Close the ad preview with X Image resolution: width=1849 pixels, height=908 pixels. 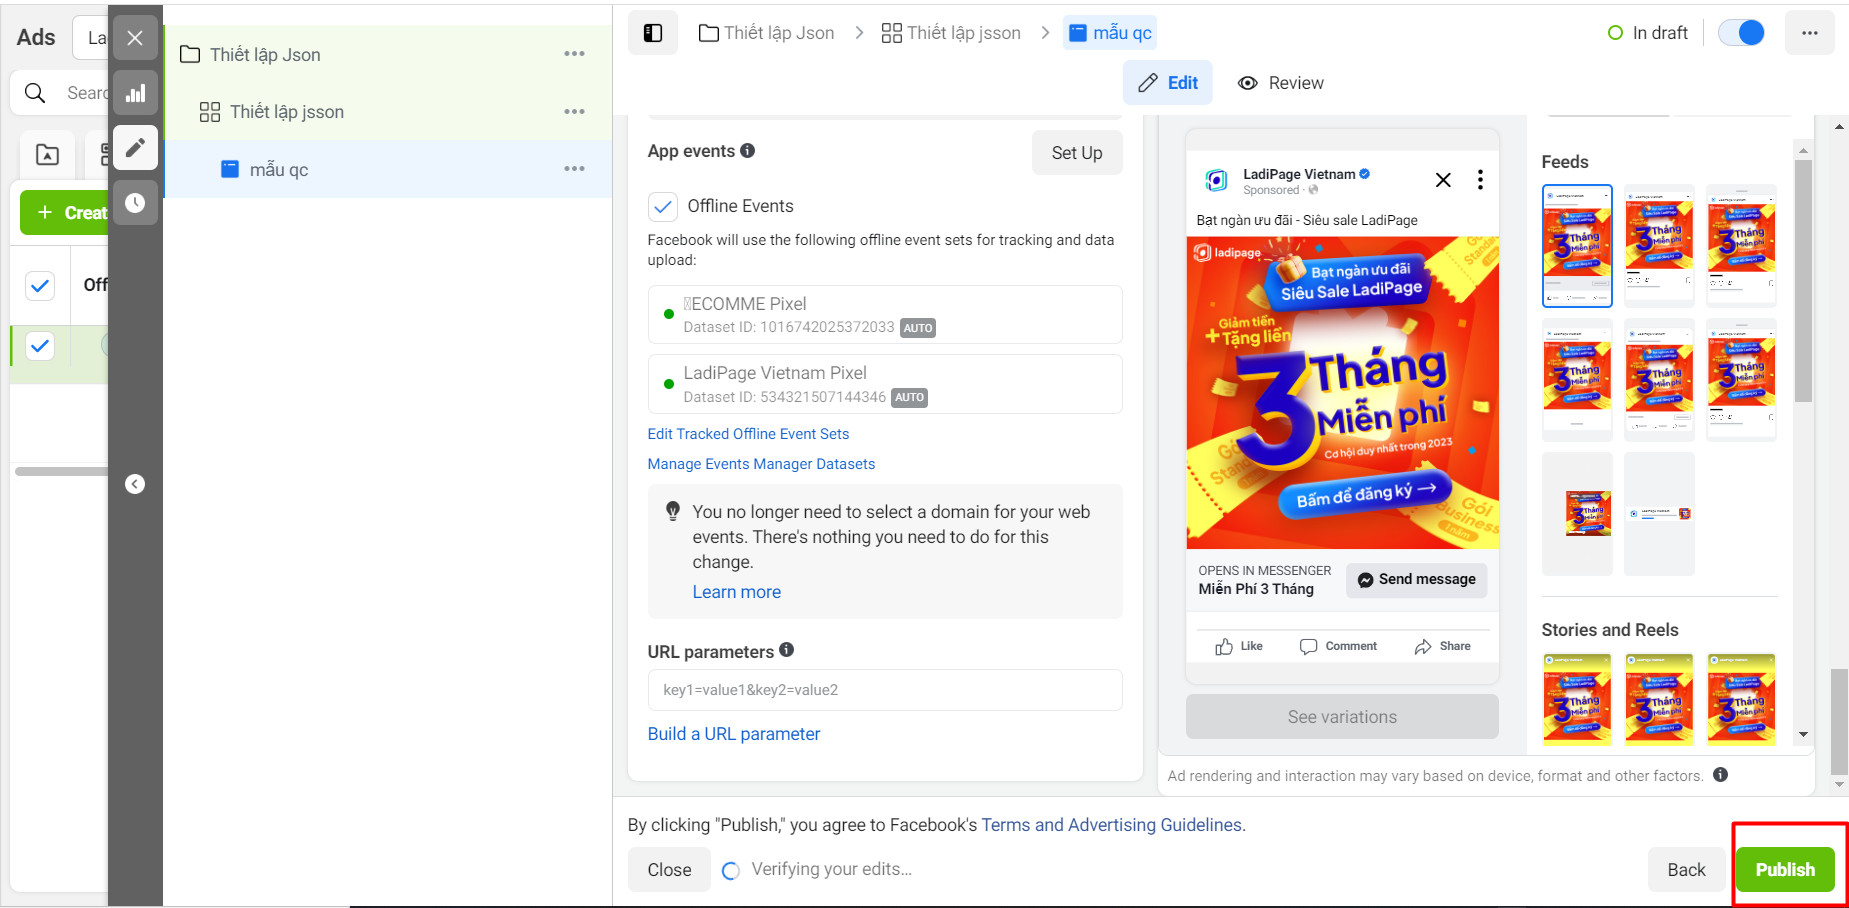[x=1443, y=180]
